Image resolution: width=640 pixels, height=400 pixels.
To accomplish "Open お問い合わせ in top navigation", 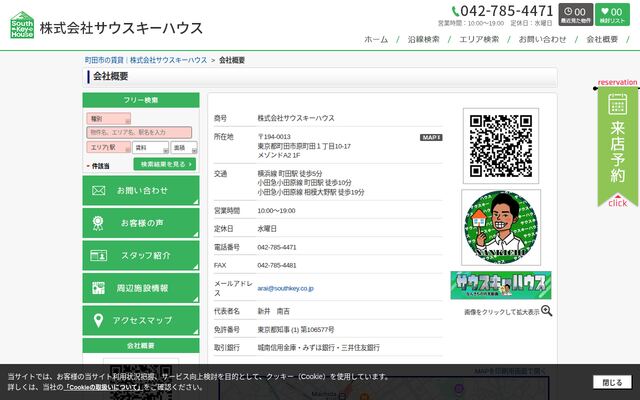I will tap(542, 39).
